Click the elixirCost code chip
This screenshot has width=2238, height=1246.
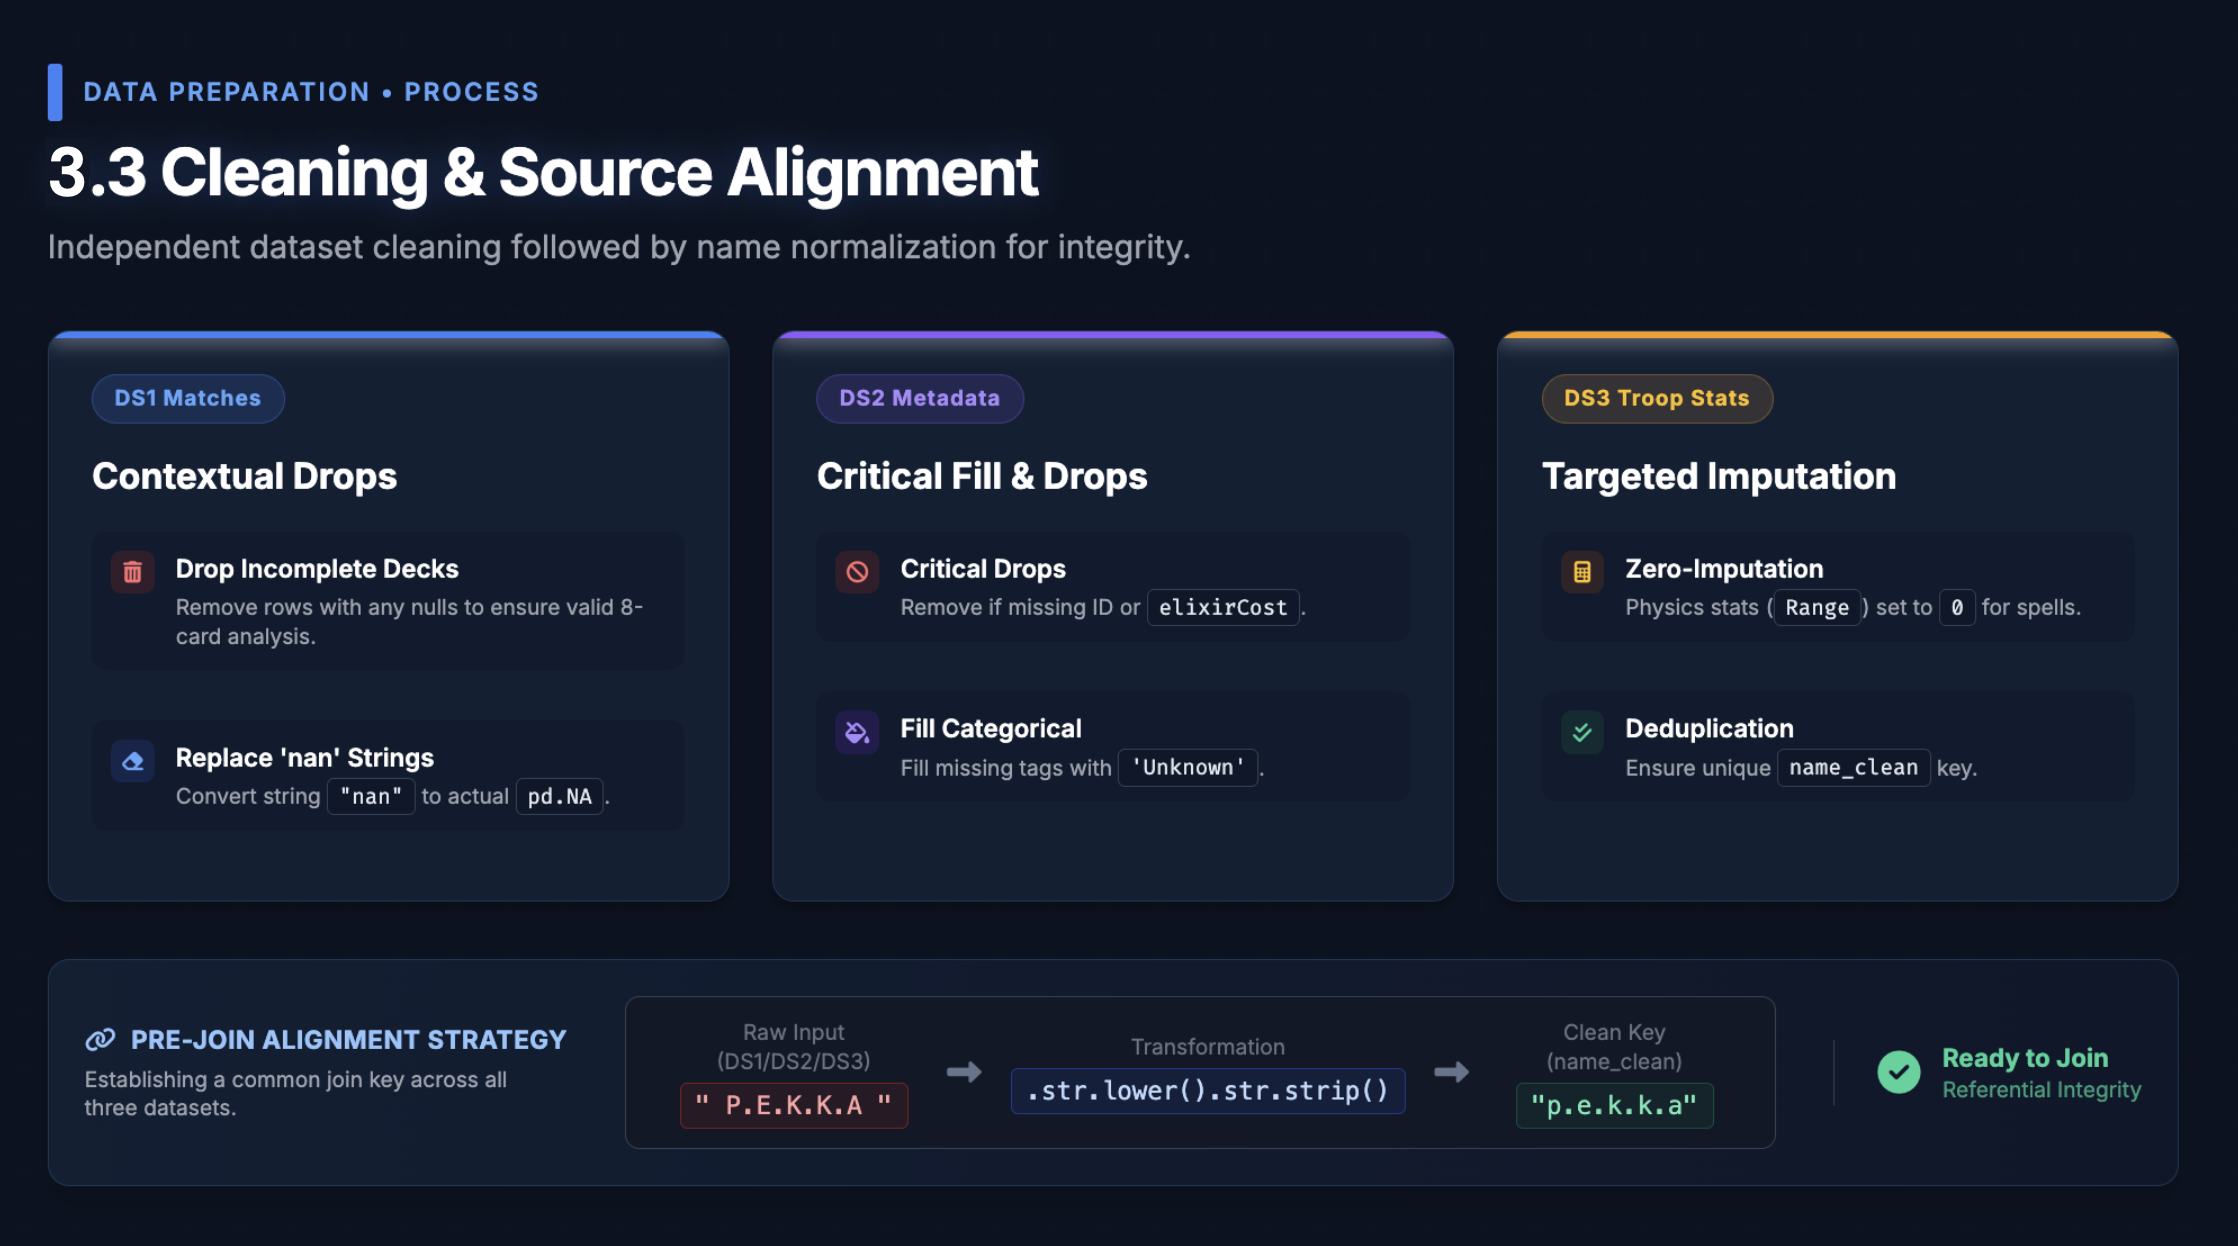coord(1222,607)
